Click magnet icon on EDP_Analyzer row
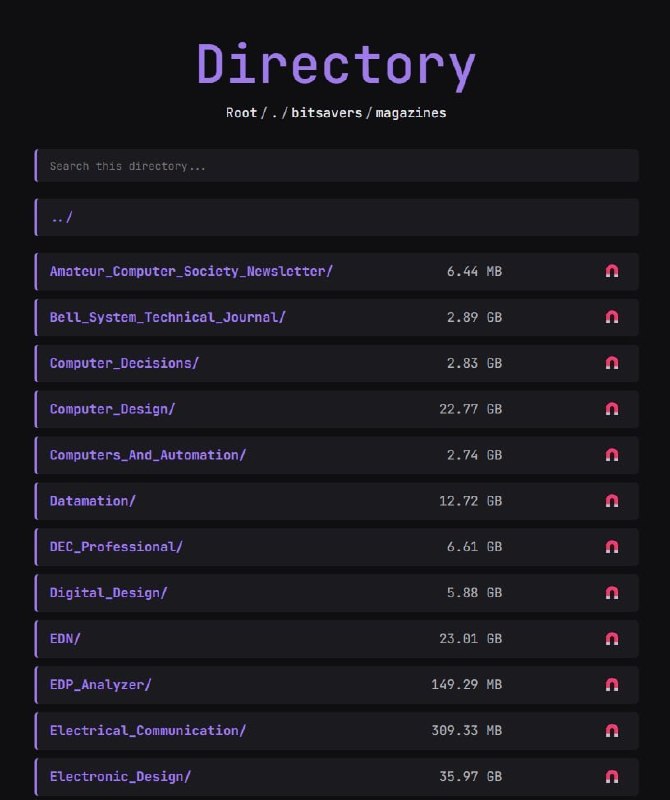670x800 pixels. (x=612, y=684)
